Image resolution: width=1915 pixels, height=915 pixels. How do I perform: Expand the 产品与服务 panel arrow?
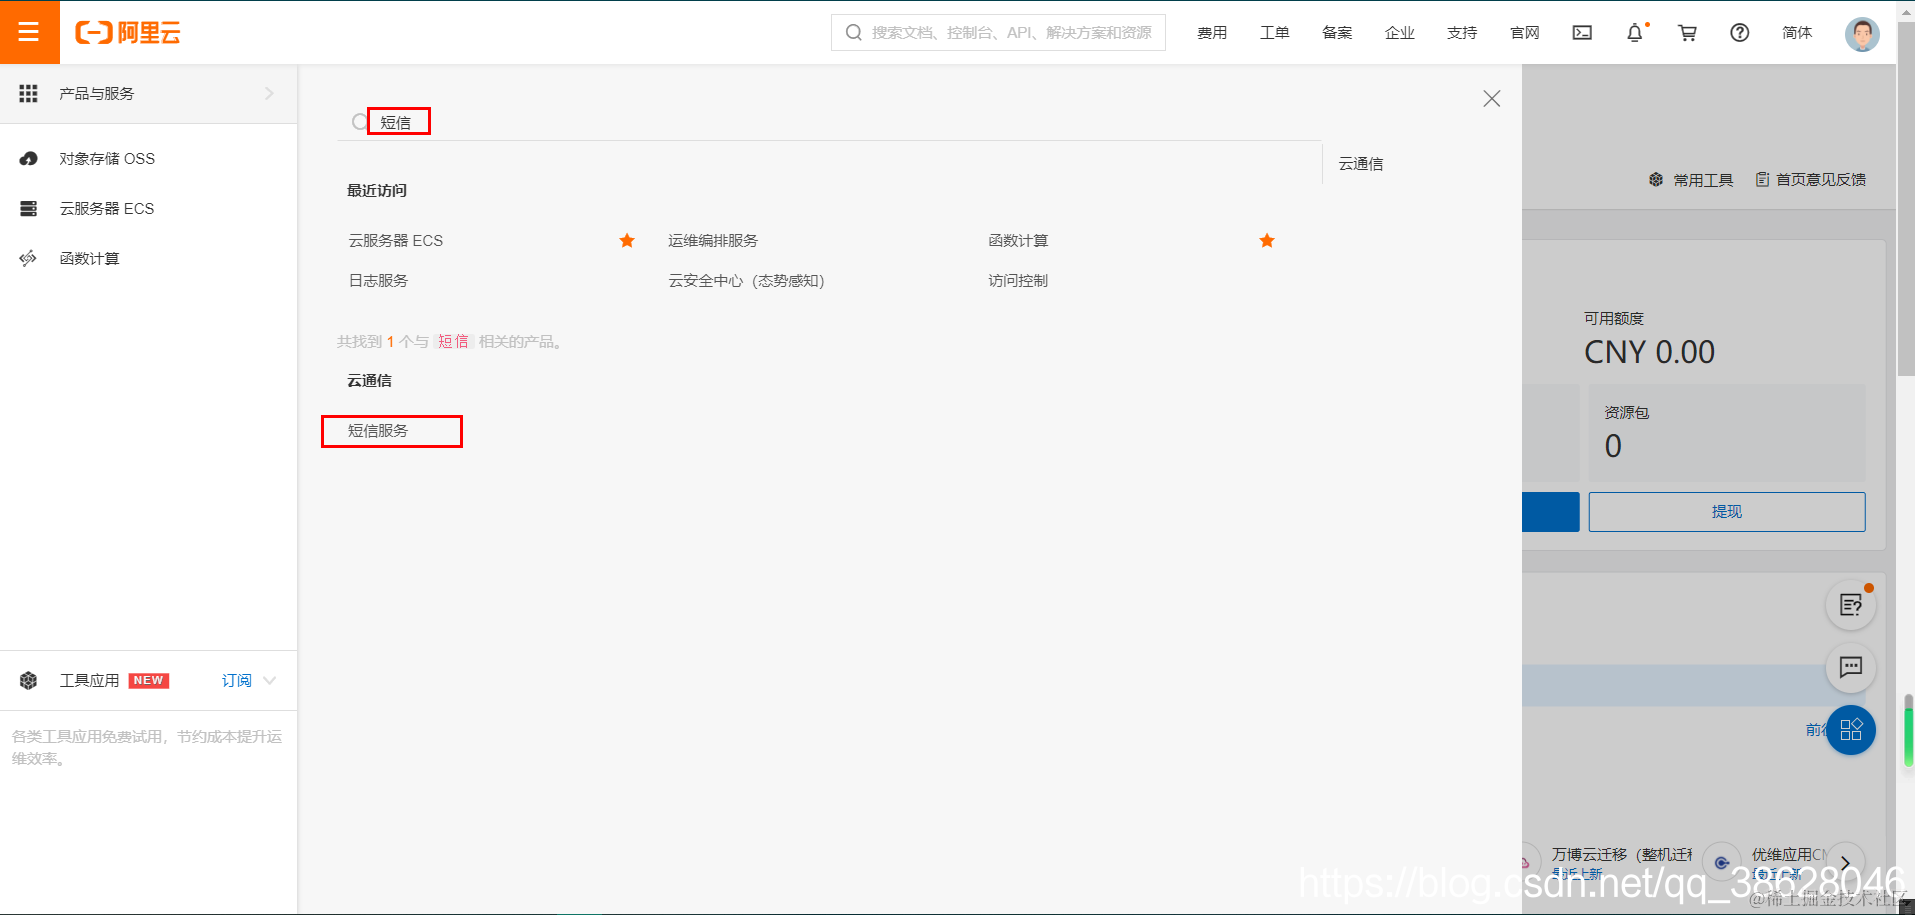268,93
